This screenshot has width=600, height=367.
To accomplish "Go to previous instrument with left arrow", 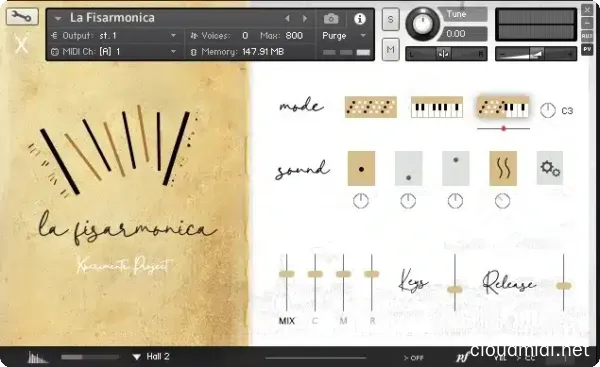I will tap(287, 18).
